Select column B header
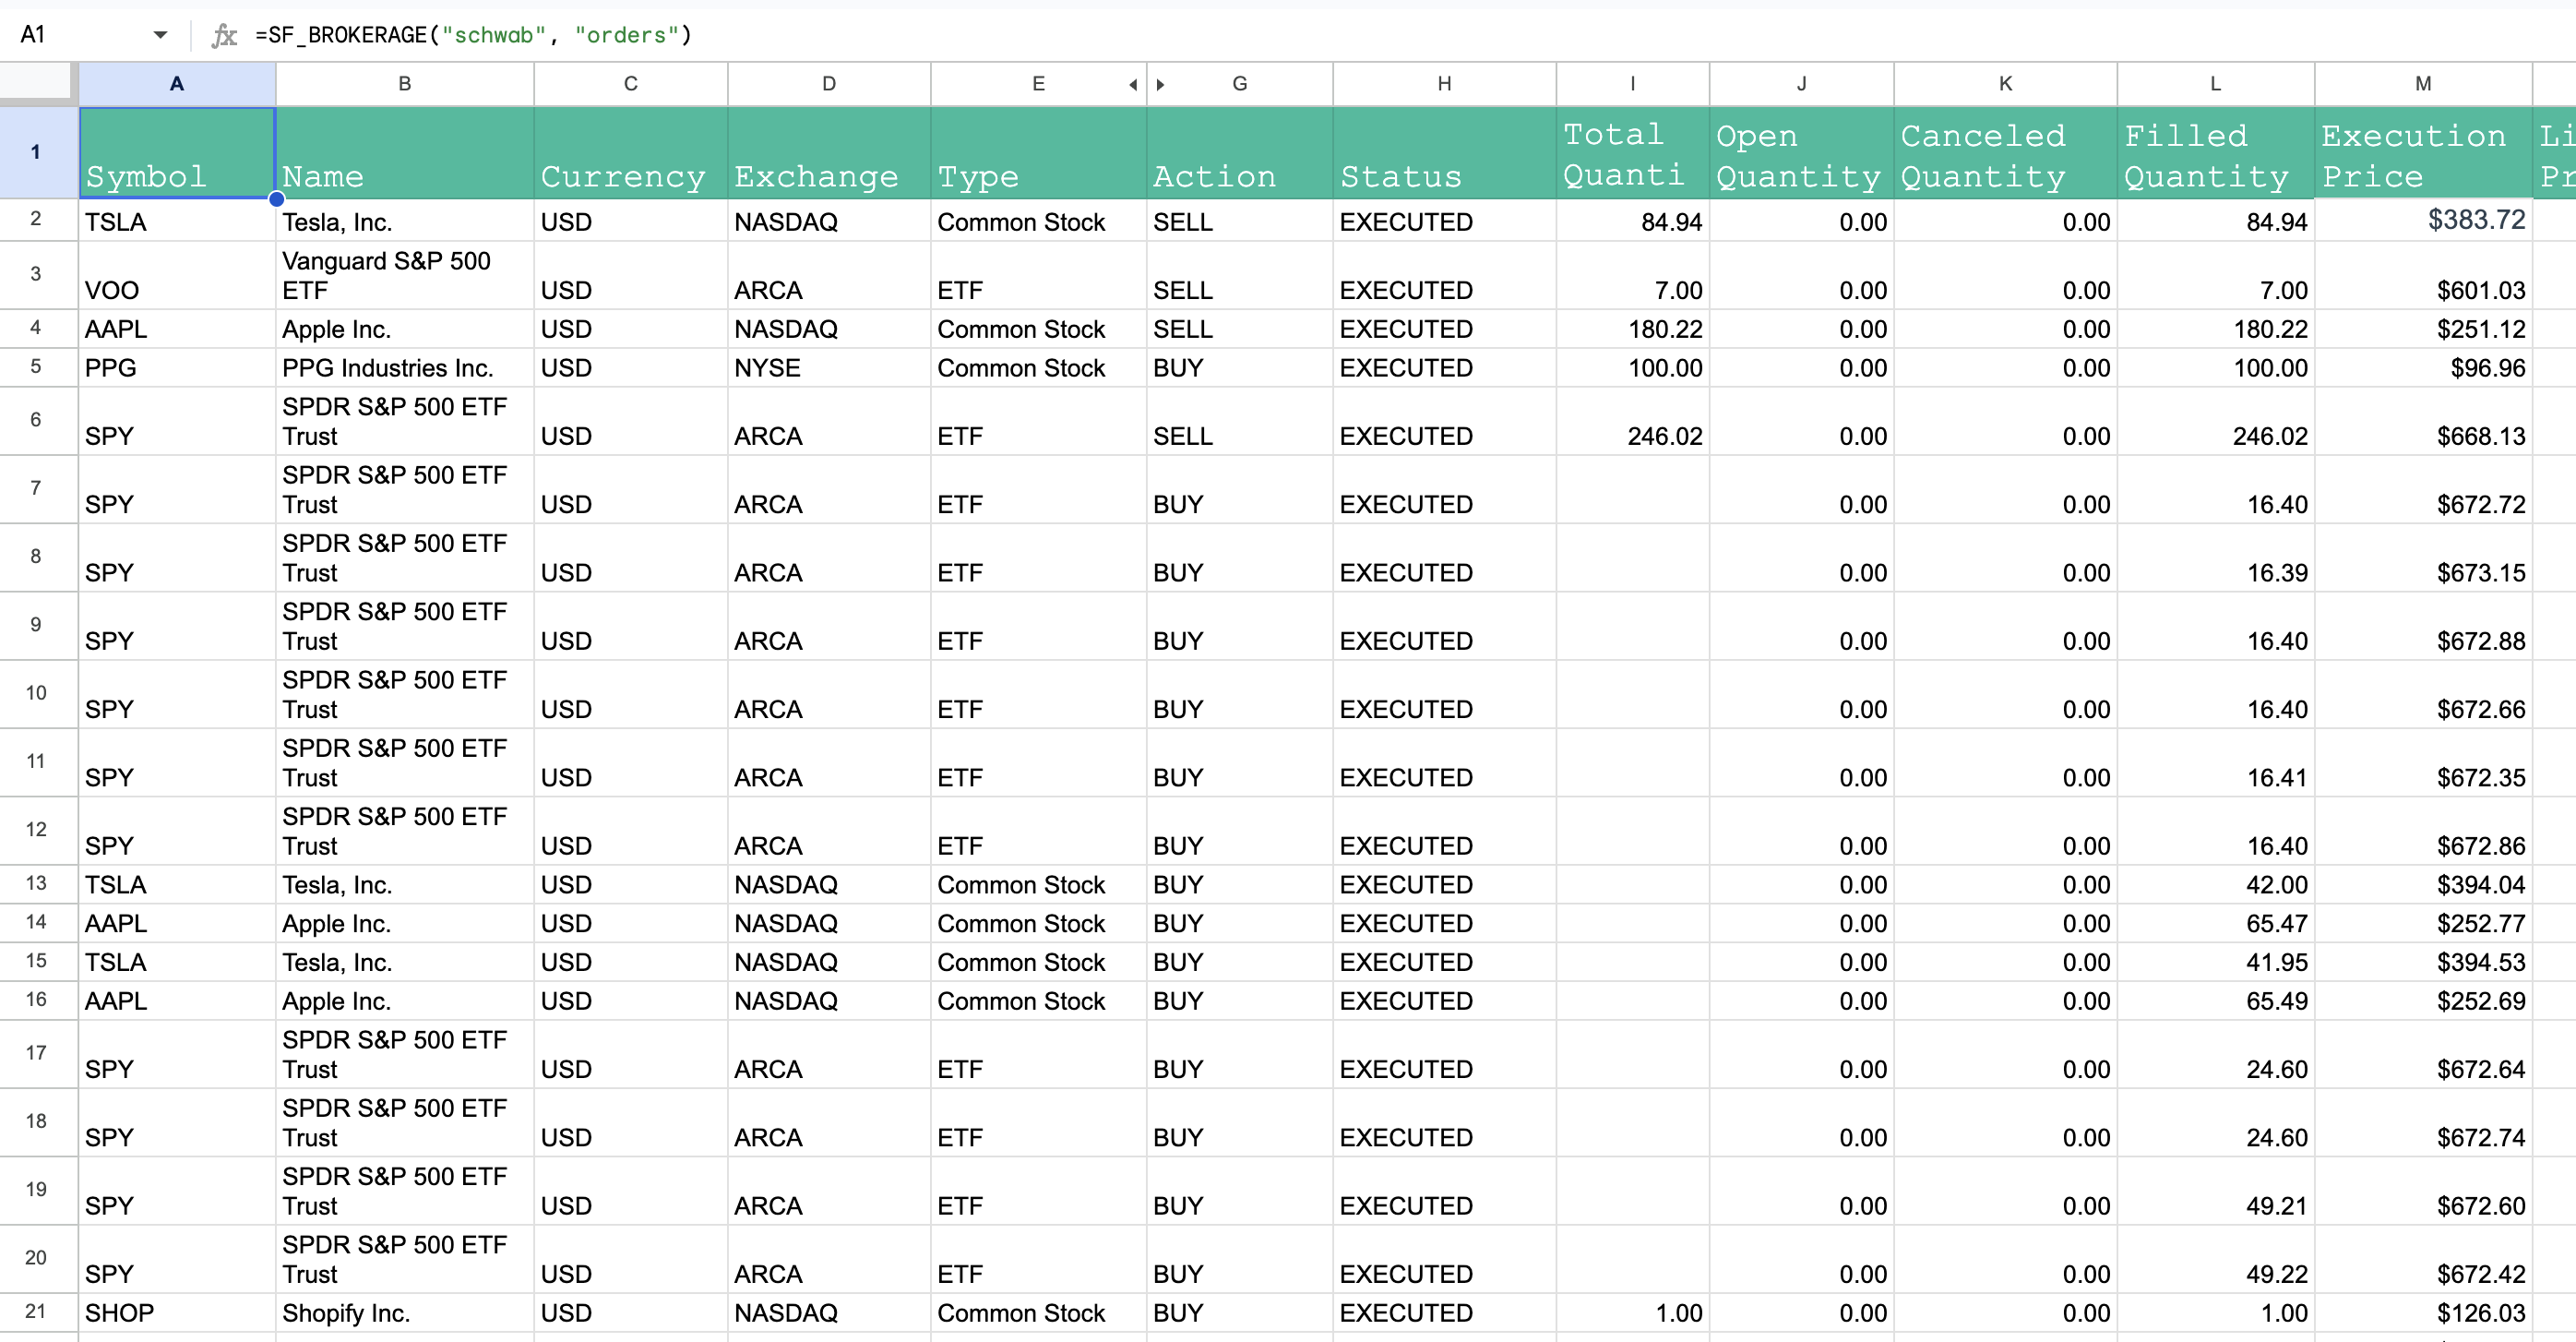 pos(405,84)
